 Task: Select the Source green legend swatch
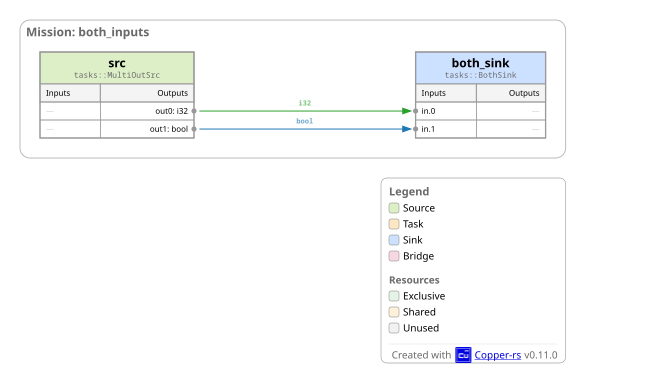tap(394, 208)
